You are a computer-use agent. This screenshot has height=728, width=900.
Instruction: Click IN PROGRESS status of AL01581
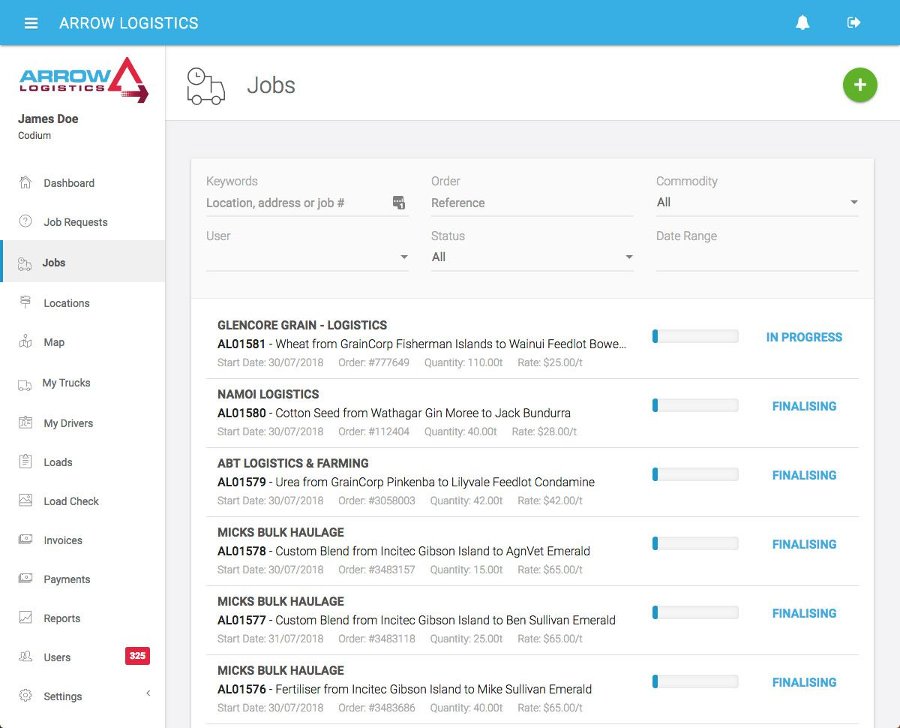tap(804, 337)
